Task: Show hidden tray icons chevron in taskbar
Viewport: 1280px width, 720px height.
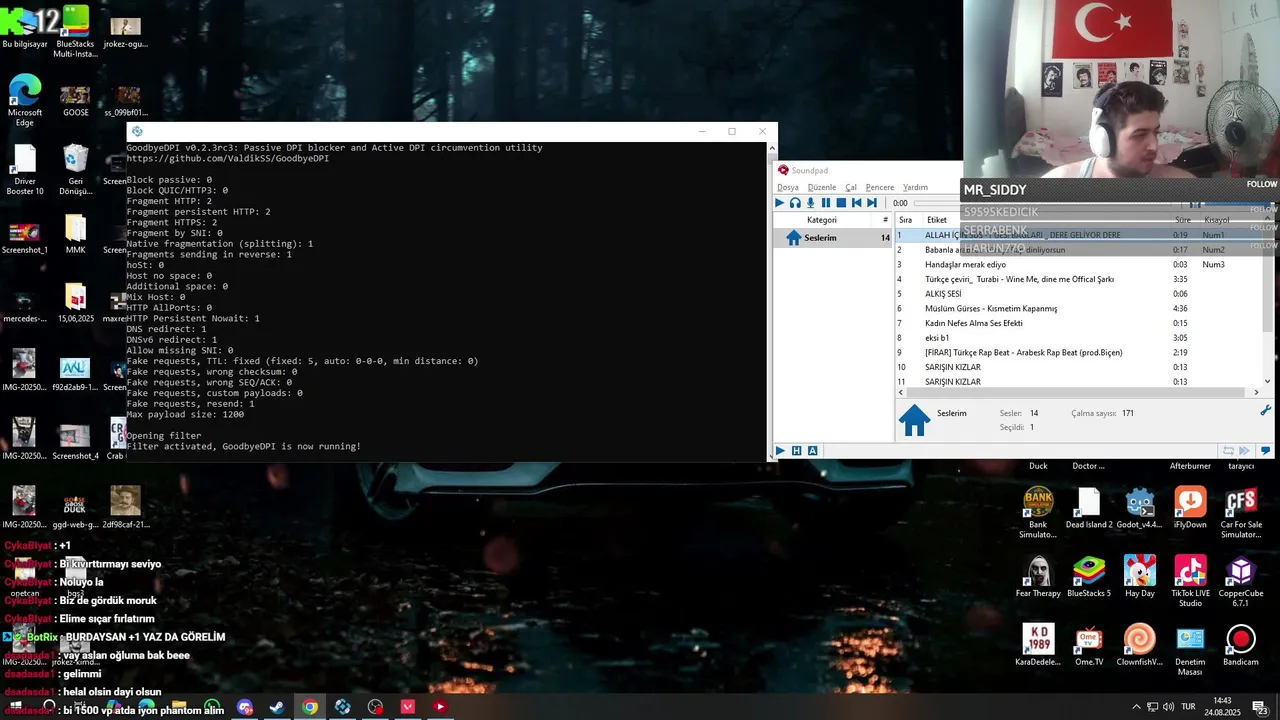Action: [x=1136, y=706]
